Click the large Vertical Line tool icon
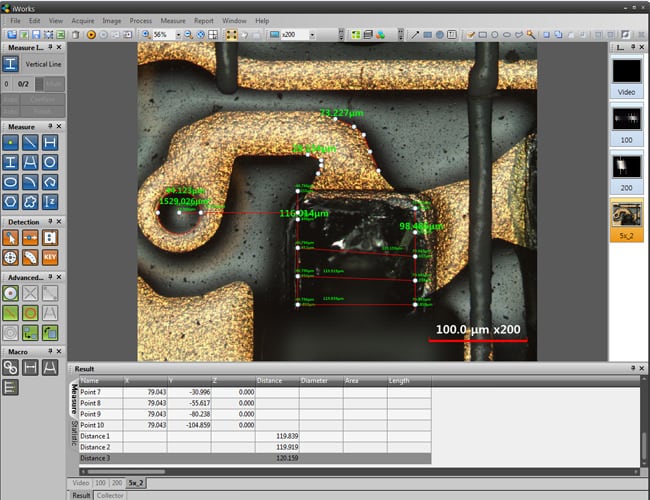 [x=11, y=64]
